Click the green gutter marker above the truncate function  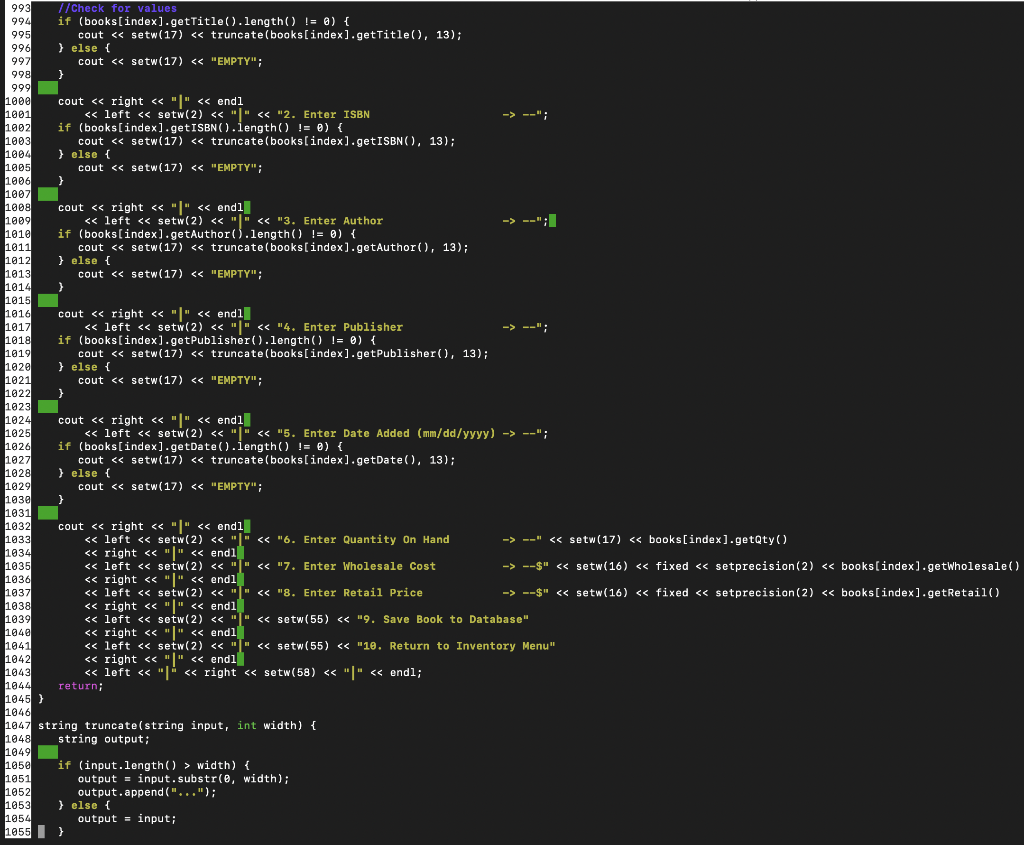(x=46, y=752)
